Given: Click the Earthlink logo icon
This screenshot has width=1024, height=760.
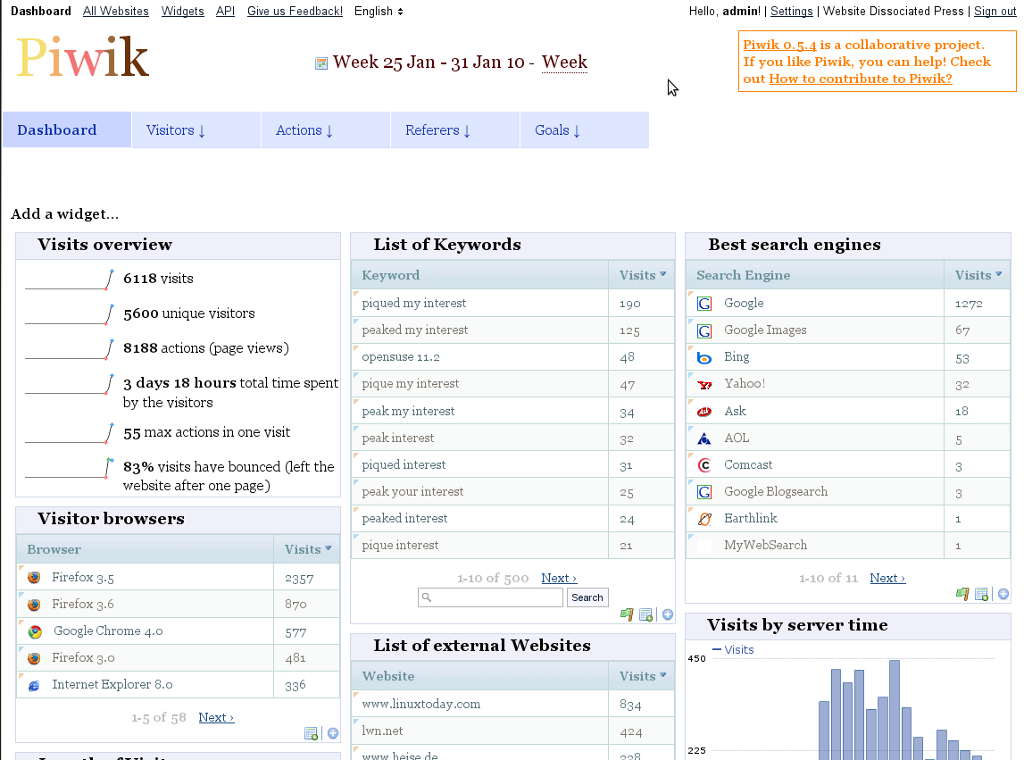Looking at the screenshot, I should 705,519.
